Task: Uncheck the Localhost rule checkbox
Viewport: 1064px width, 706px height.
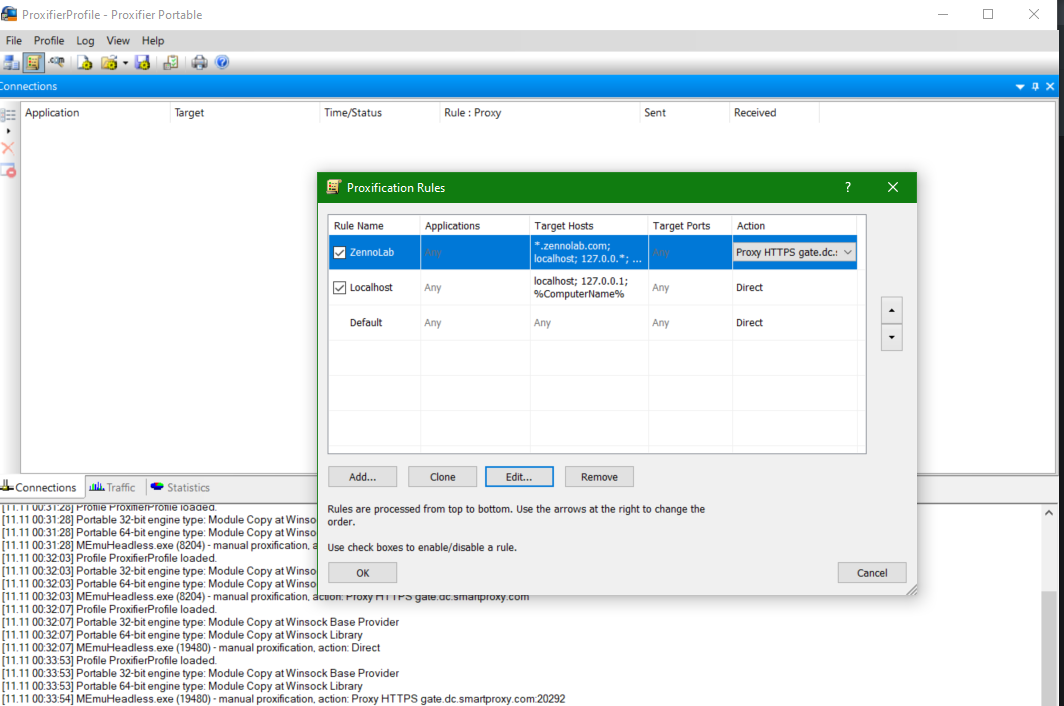Action: (340, 288)
